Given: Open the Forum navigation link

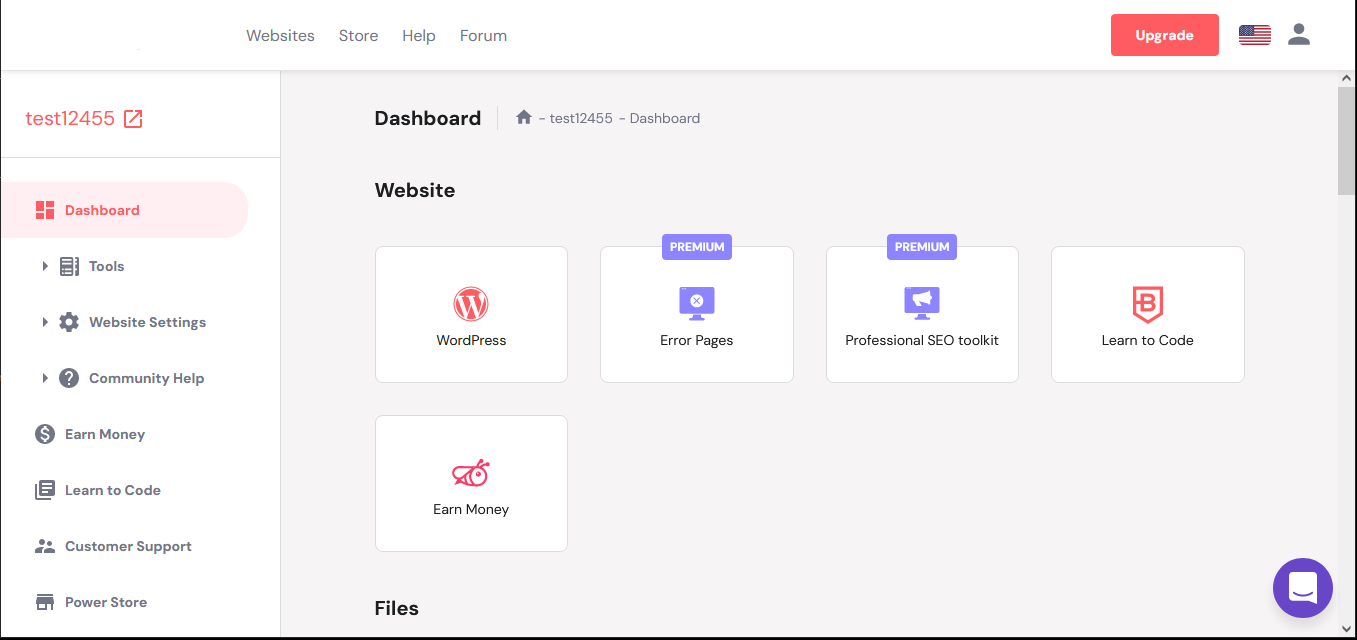Looking at the screenshot, I should (x=483, y=36).
